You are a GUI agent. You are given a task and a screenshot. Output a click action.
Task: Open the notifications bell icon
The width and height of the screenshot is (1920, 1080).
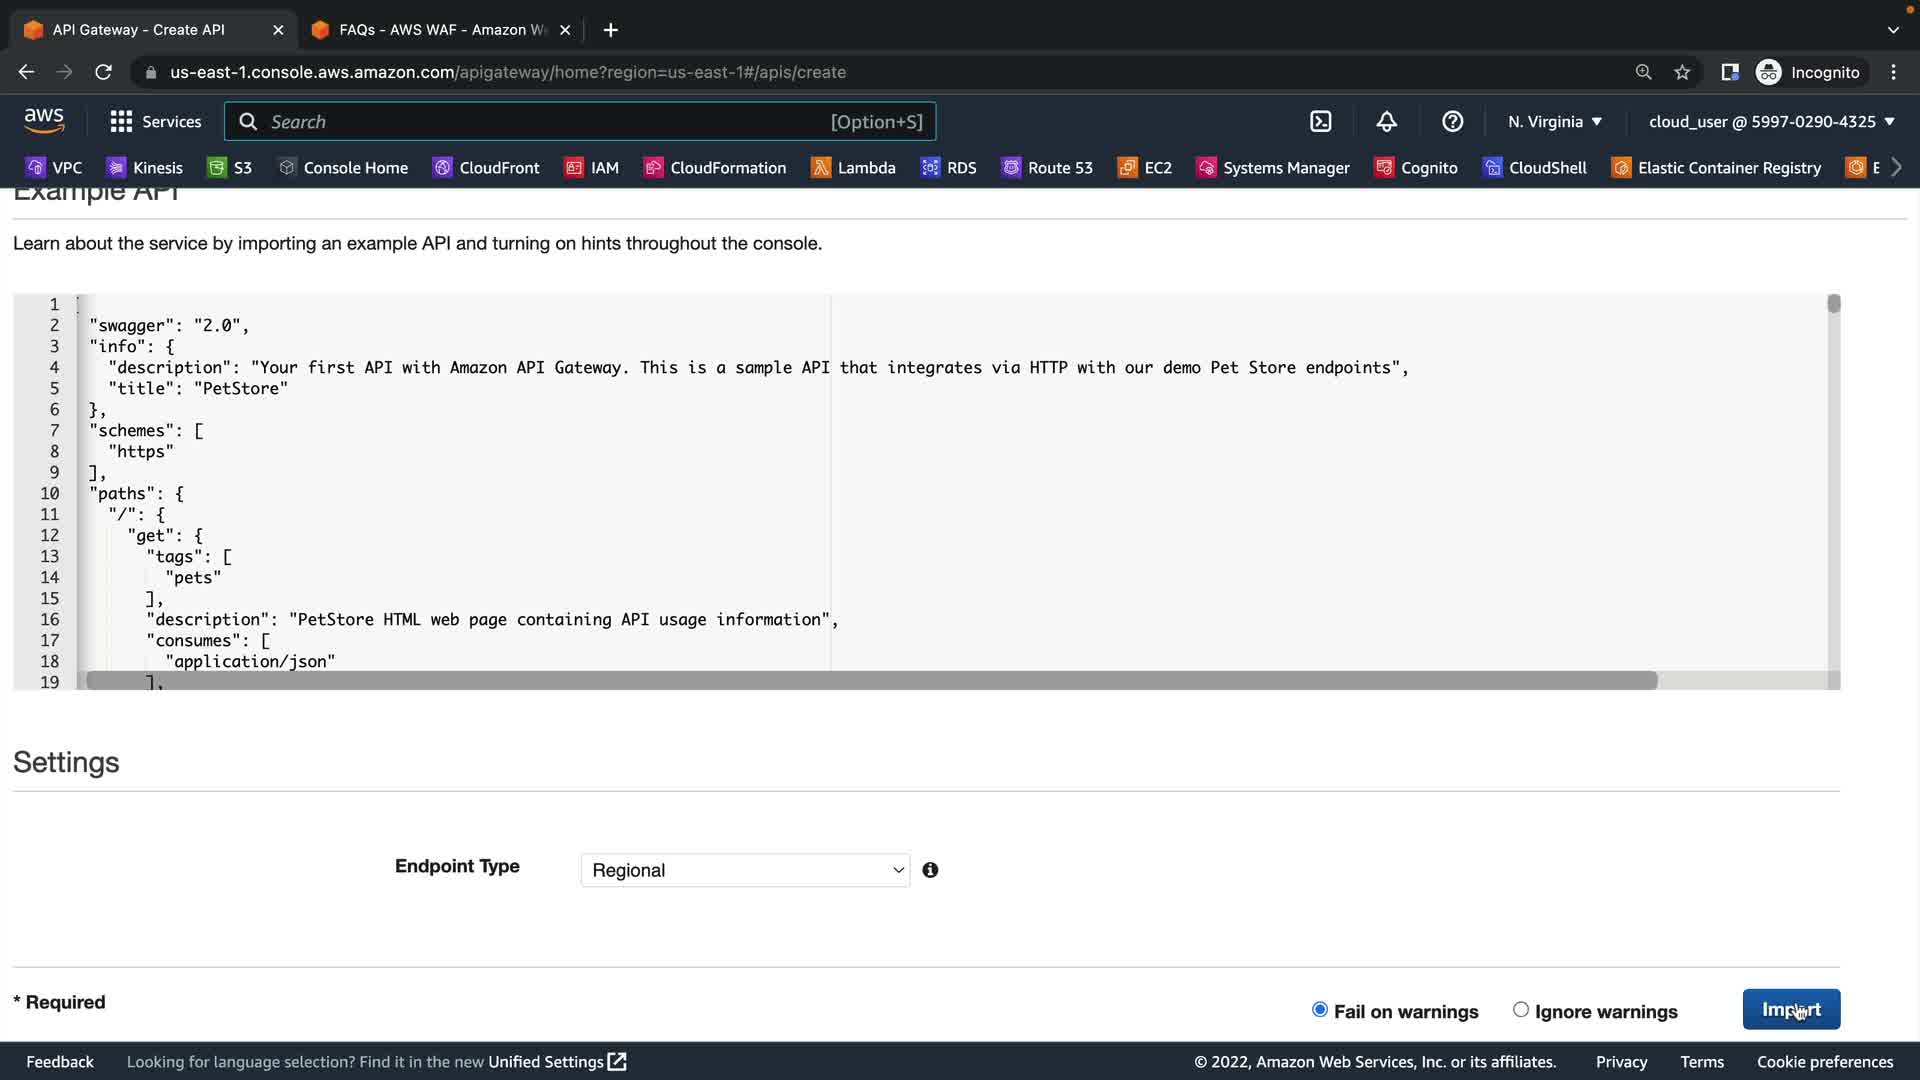(x=1386, y=122)
